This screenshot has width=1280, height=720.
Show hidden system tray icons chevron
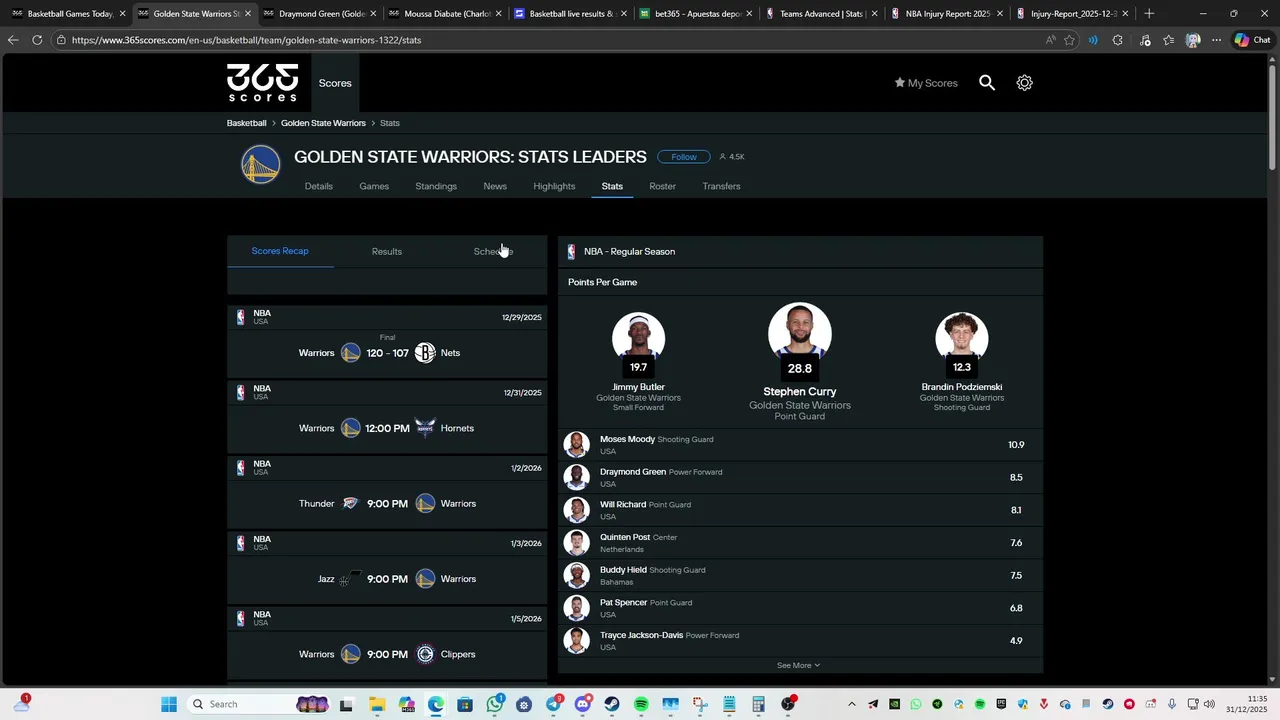(x=852, y=704)
